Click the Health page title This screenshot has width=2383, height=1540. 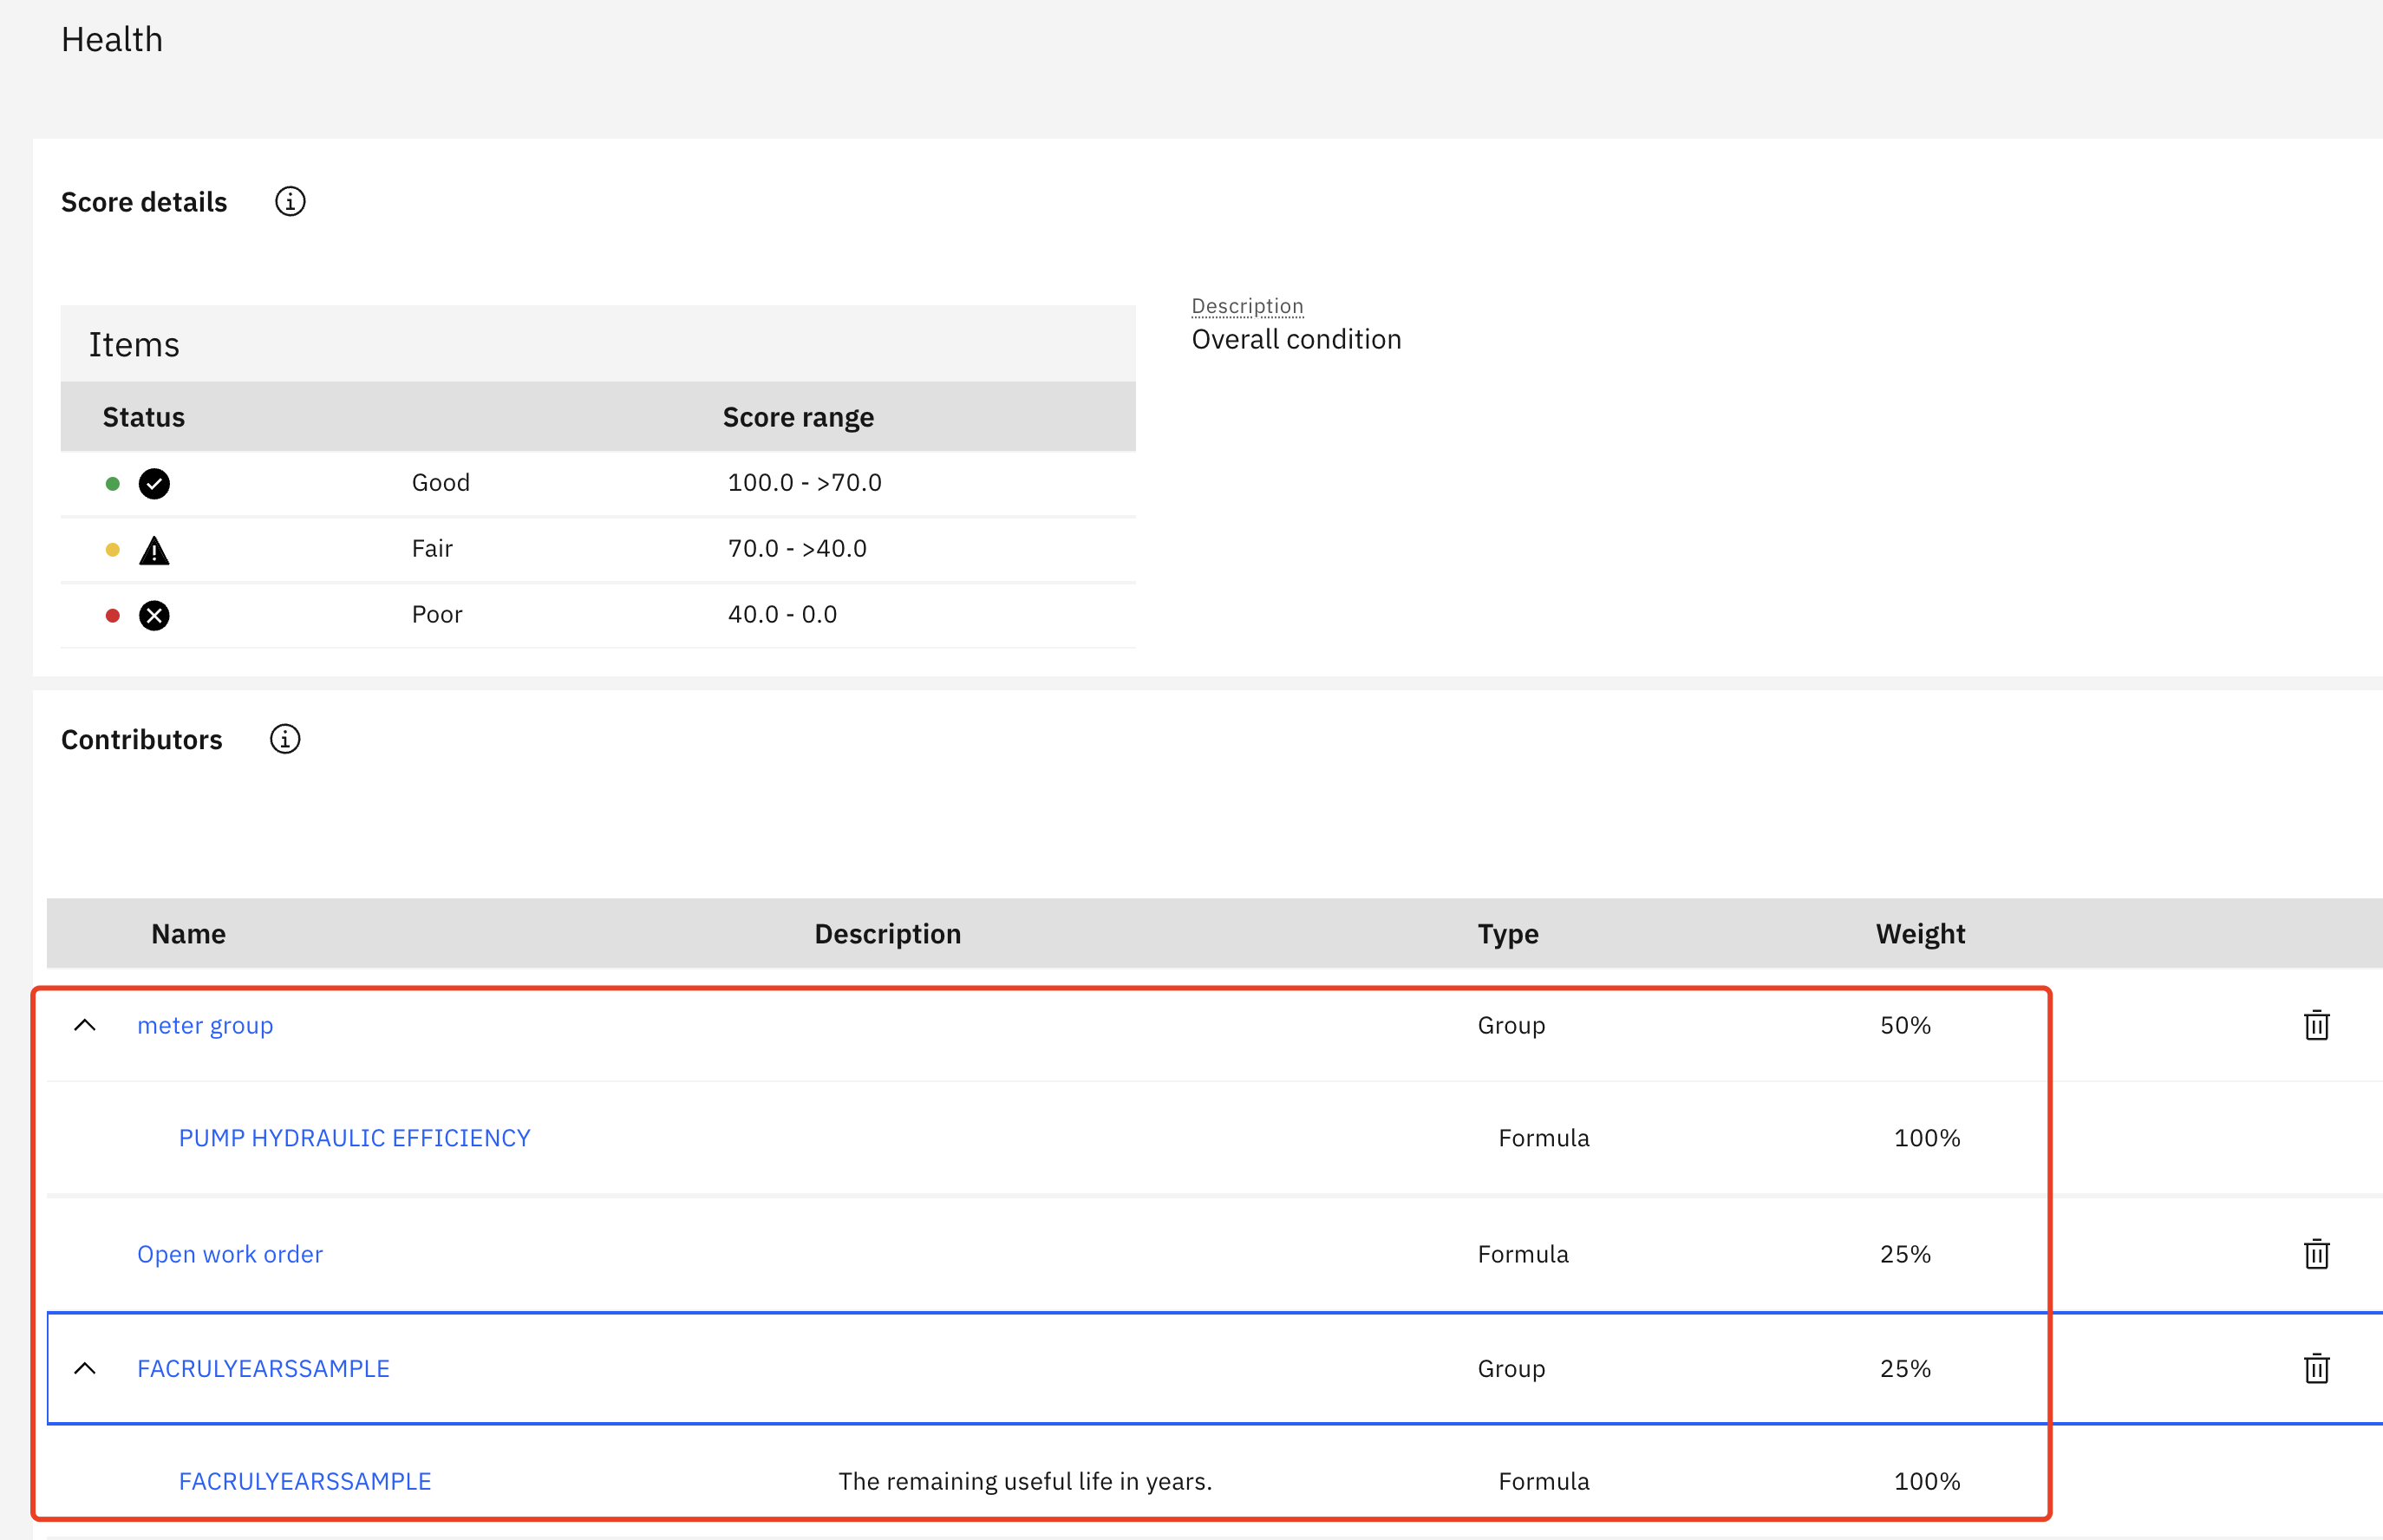click(x=111, y=40)
